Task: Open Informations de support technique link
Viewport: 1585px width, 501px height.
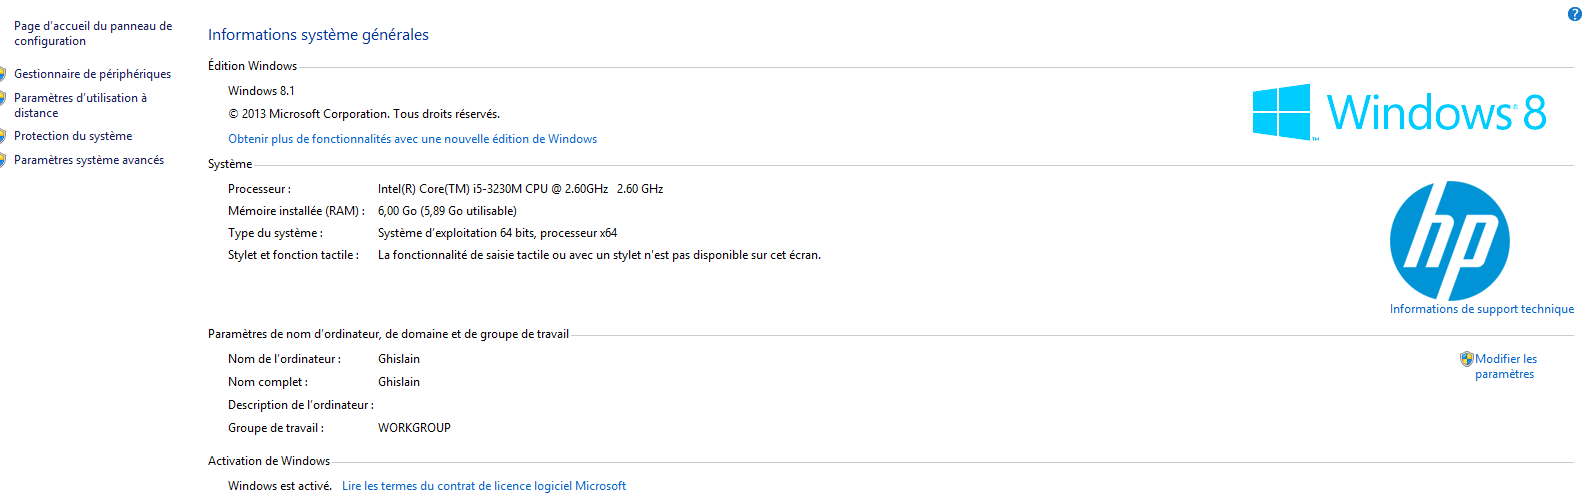Action: [x=1481, y=309]
